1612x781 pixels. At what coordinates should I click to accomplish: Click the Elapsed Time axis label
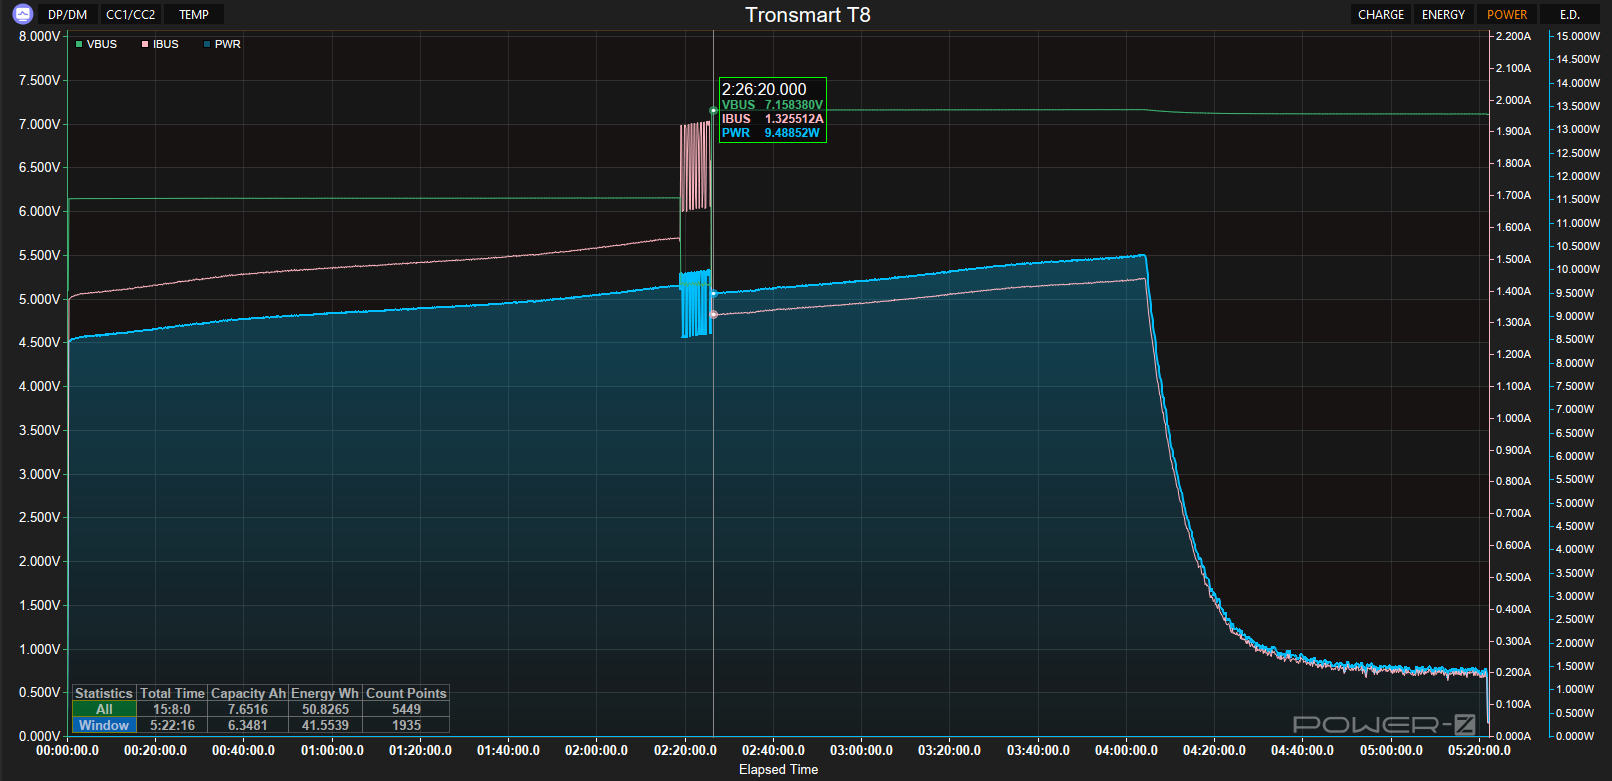tap(778, 769)
